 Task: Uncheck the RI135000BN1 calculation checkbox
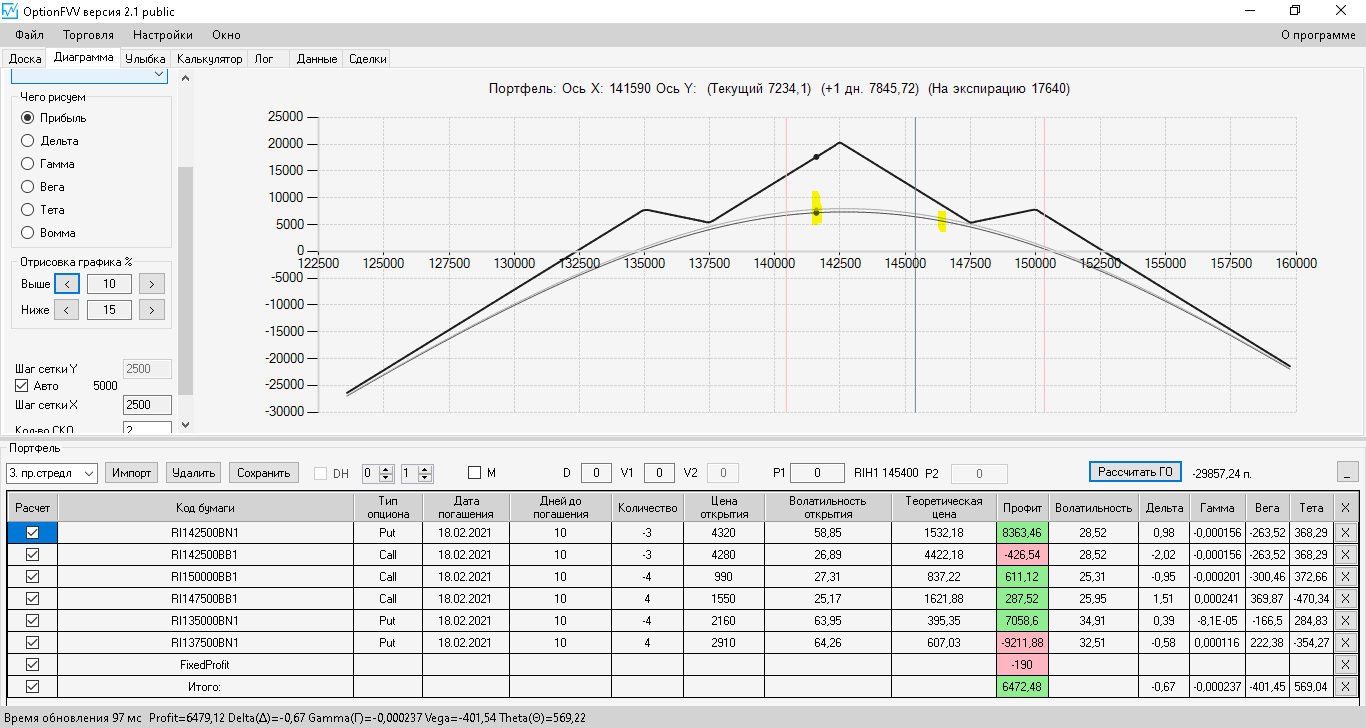pyautogui.click(x=32, y=620)
